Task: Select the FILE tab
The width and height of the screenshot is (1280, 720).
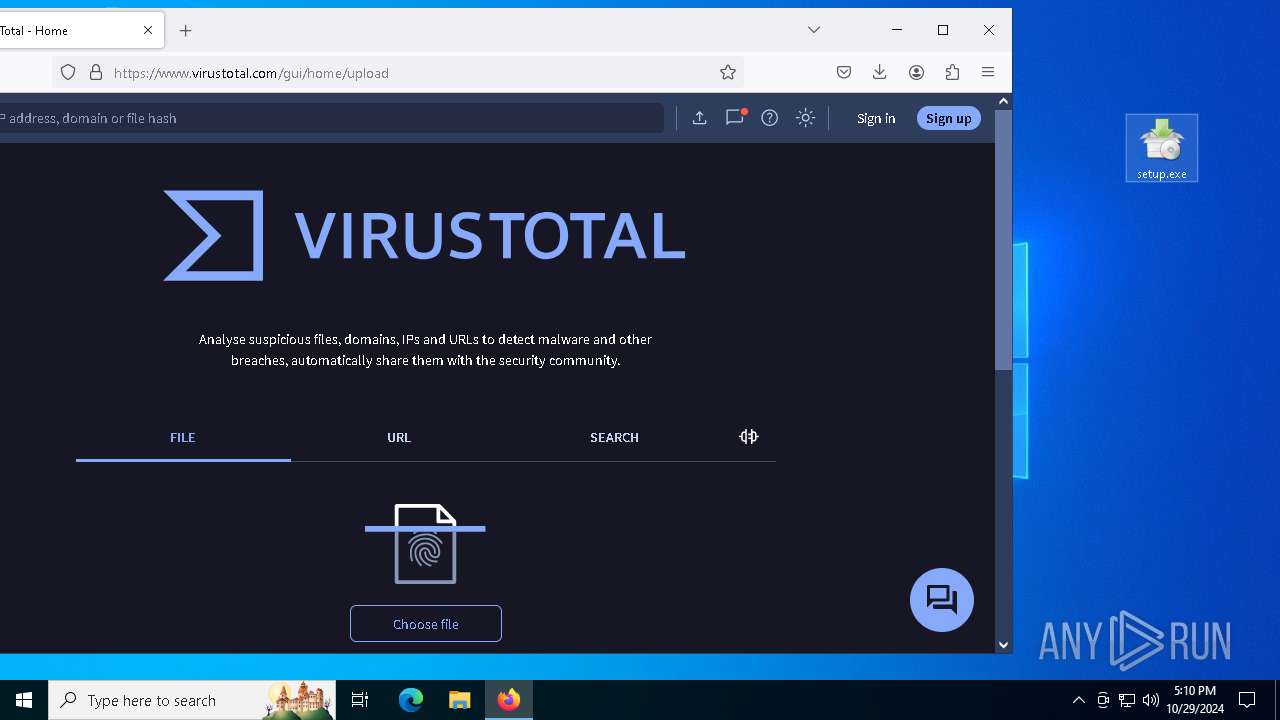Action: pyautogui.click(x=183, y=438)
